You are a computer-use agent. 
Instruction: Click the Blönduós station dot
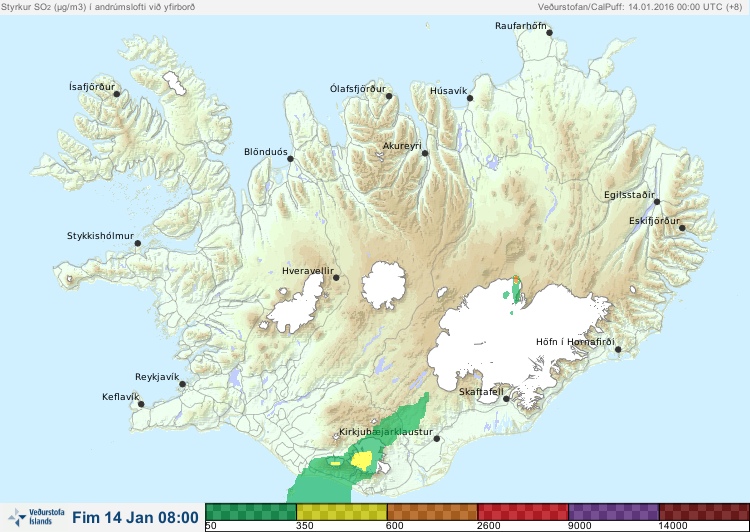pos(290,158)
